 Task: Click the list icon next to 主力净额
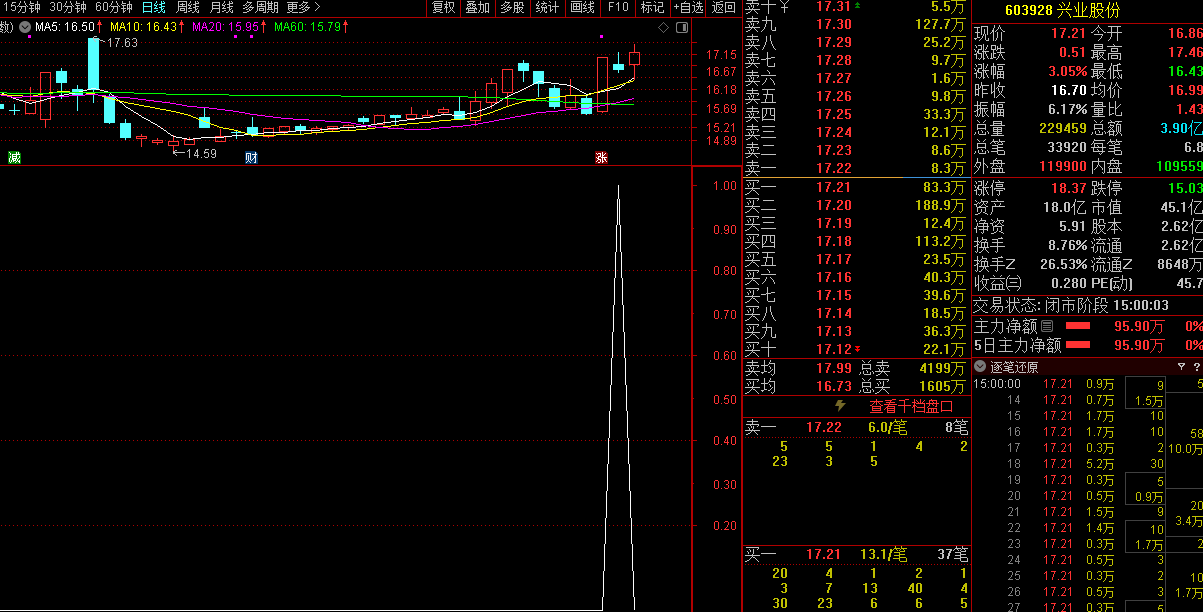(1047, 326)
